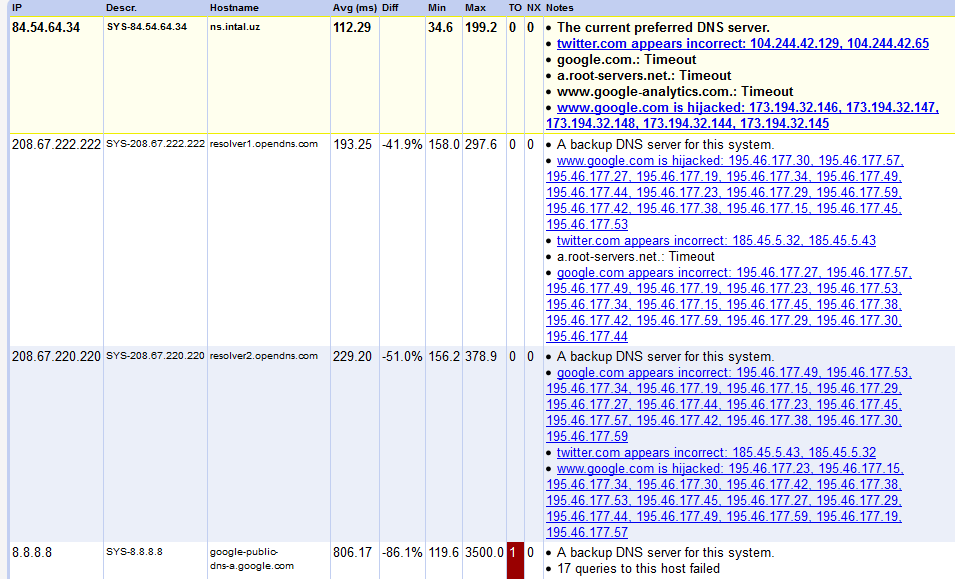This screenshot has height=579, width=955.
Task: Click average value 112.29
Action: pos(352,27)
